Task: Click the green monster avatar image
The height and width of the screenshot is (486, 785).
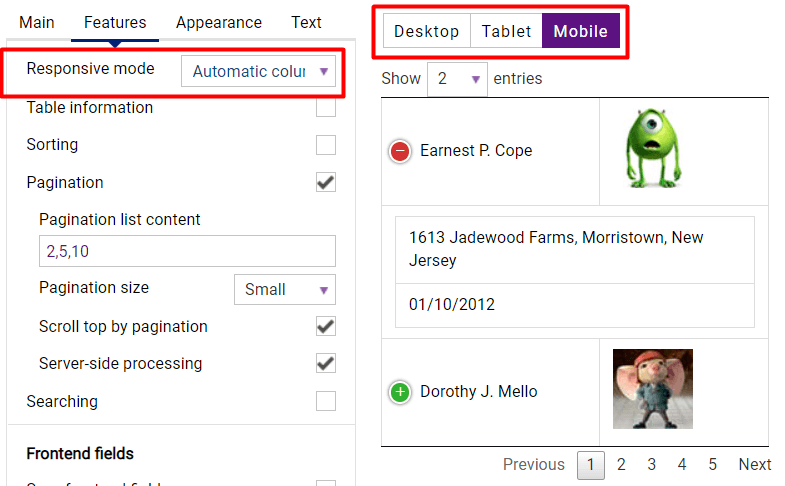Action: point(653,148)
